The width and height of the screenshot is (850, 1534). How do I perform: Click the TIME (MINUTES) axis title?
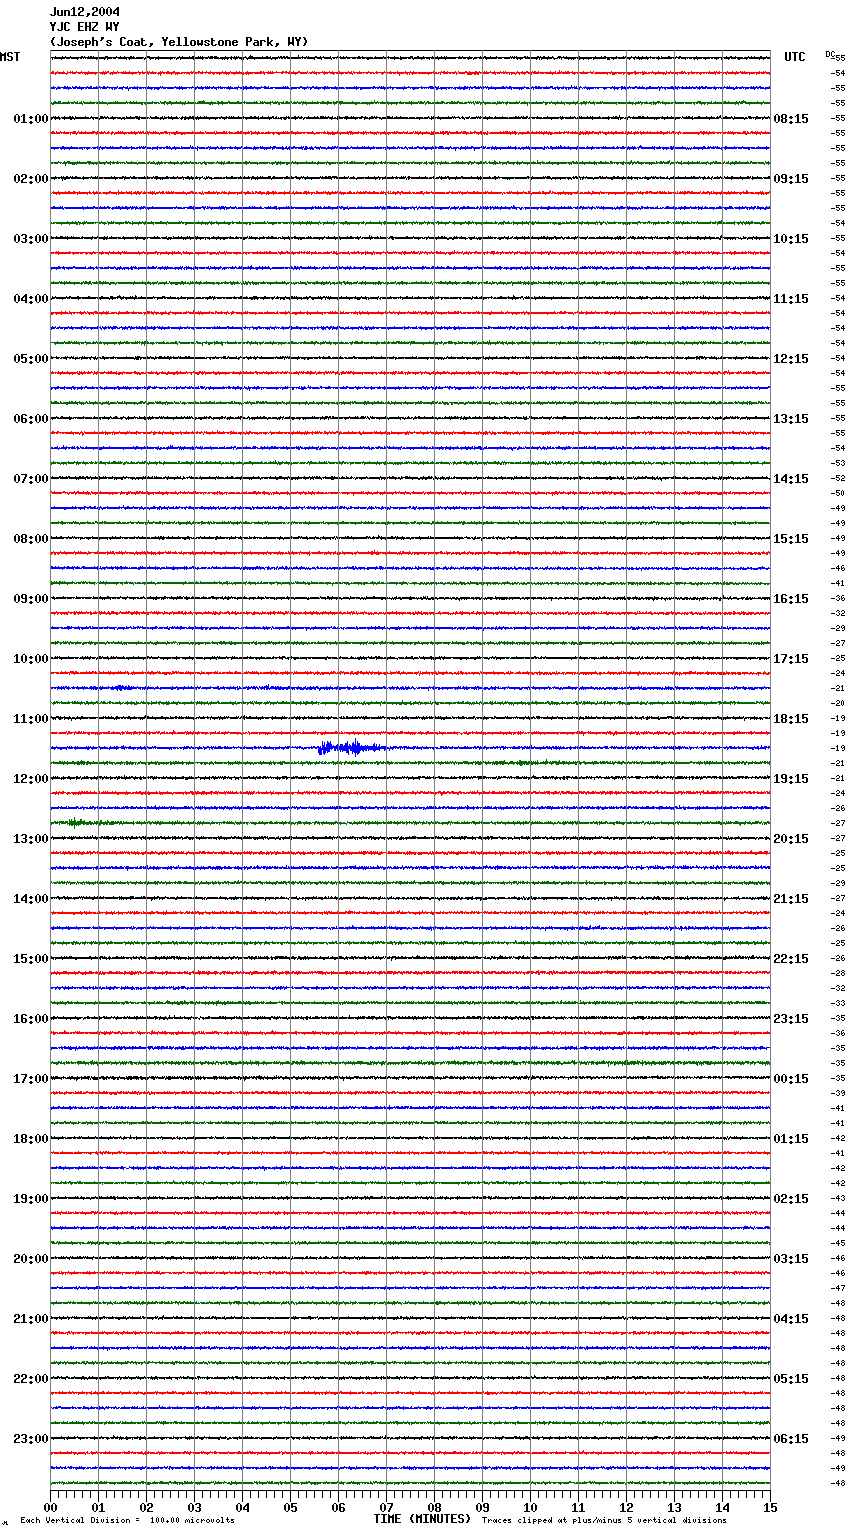422,1519
